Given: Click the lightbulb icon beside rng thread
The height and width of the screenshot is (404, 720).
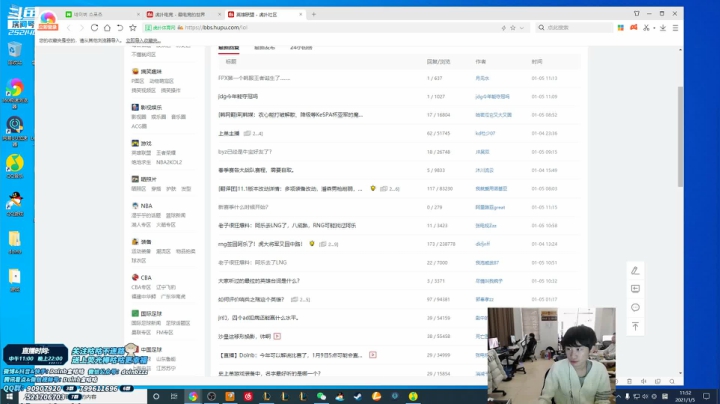Looking at the screenshot, I should (x=312, y=244).
